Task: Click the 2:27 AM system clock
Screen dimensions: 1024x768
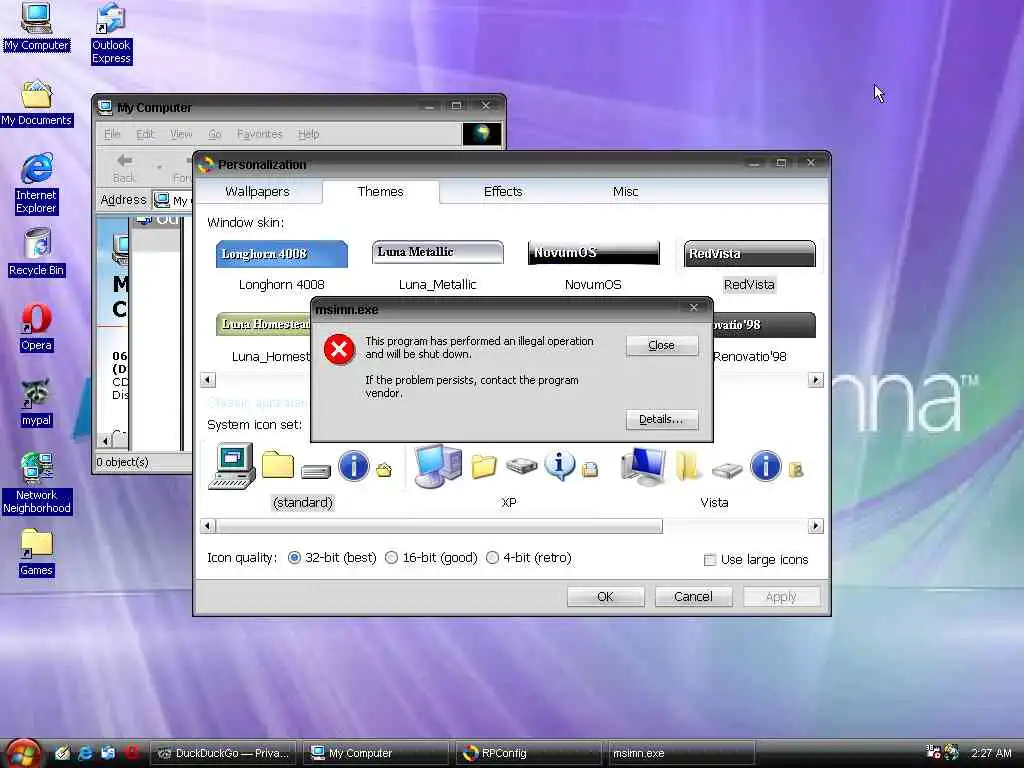Action: point(991,753)
